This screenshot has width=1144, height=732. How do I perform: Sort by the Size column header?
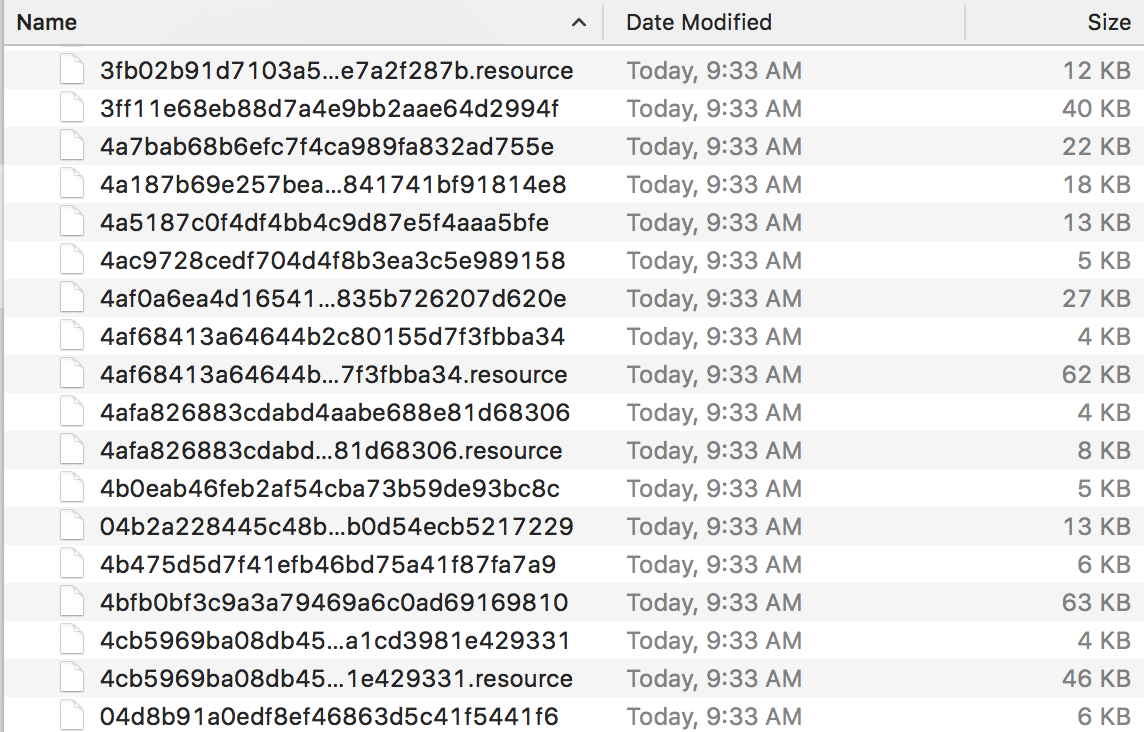tap(1108, 23)
